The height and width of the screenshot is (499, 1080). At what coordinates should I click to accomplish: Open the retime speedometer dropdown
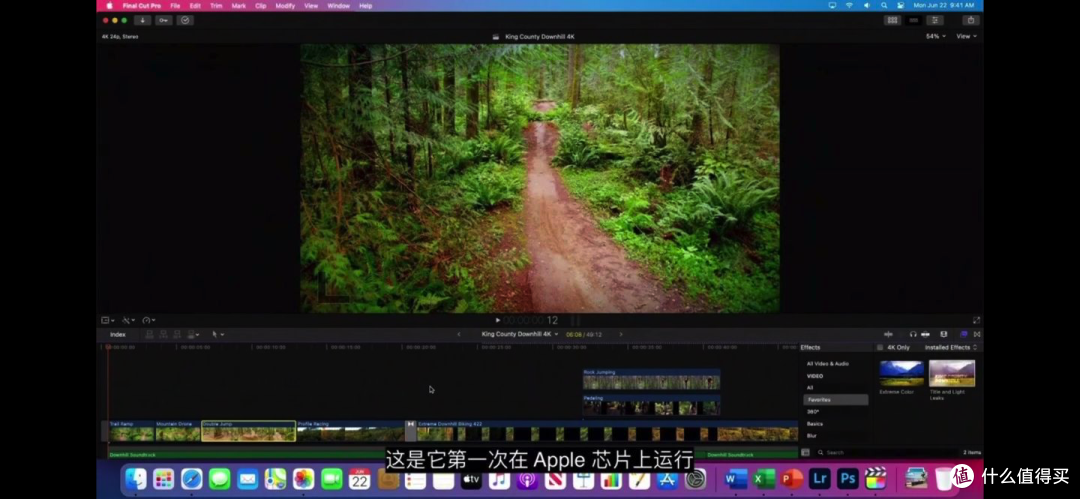[x=149, y=320]
